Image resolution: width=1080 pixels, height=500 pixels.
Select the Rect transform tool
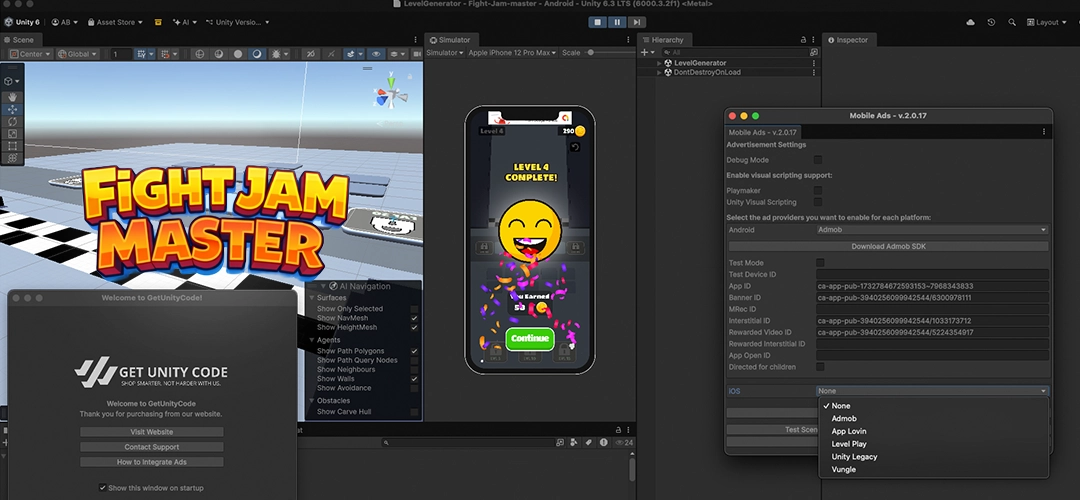pyautogui.click(x=12, y=145)
